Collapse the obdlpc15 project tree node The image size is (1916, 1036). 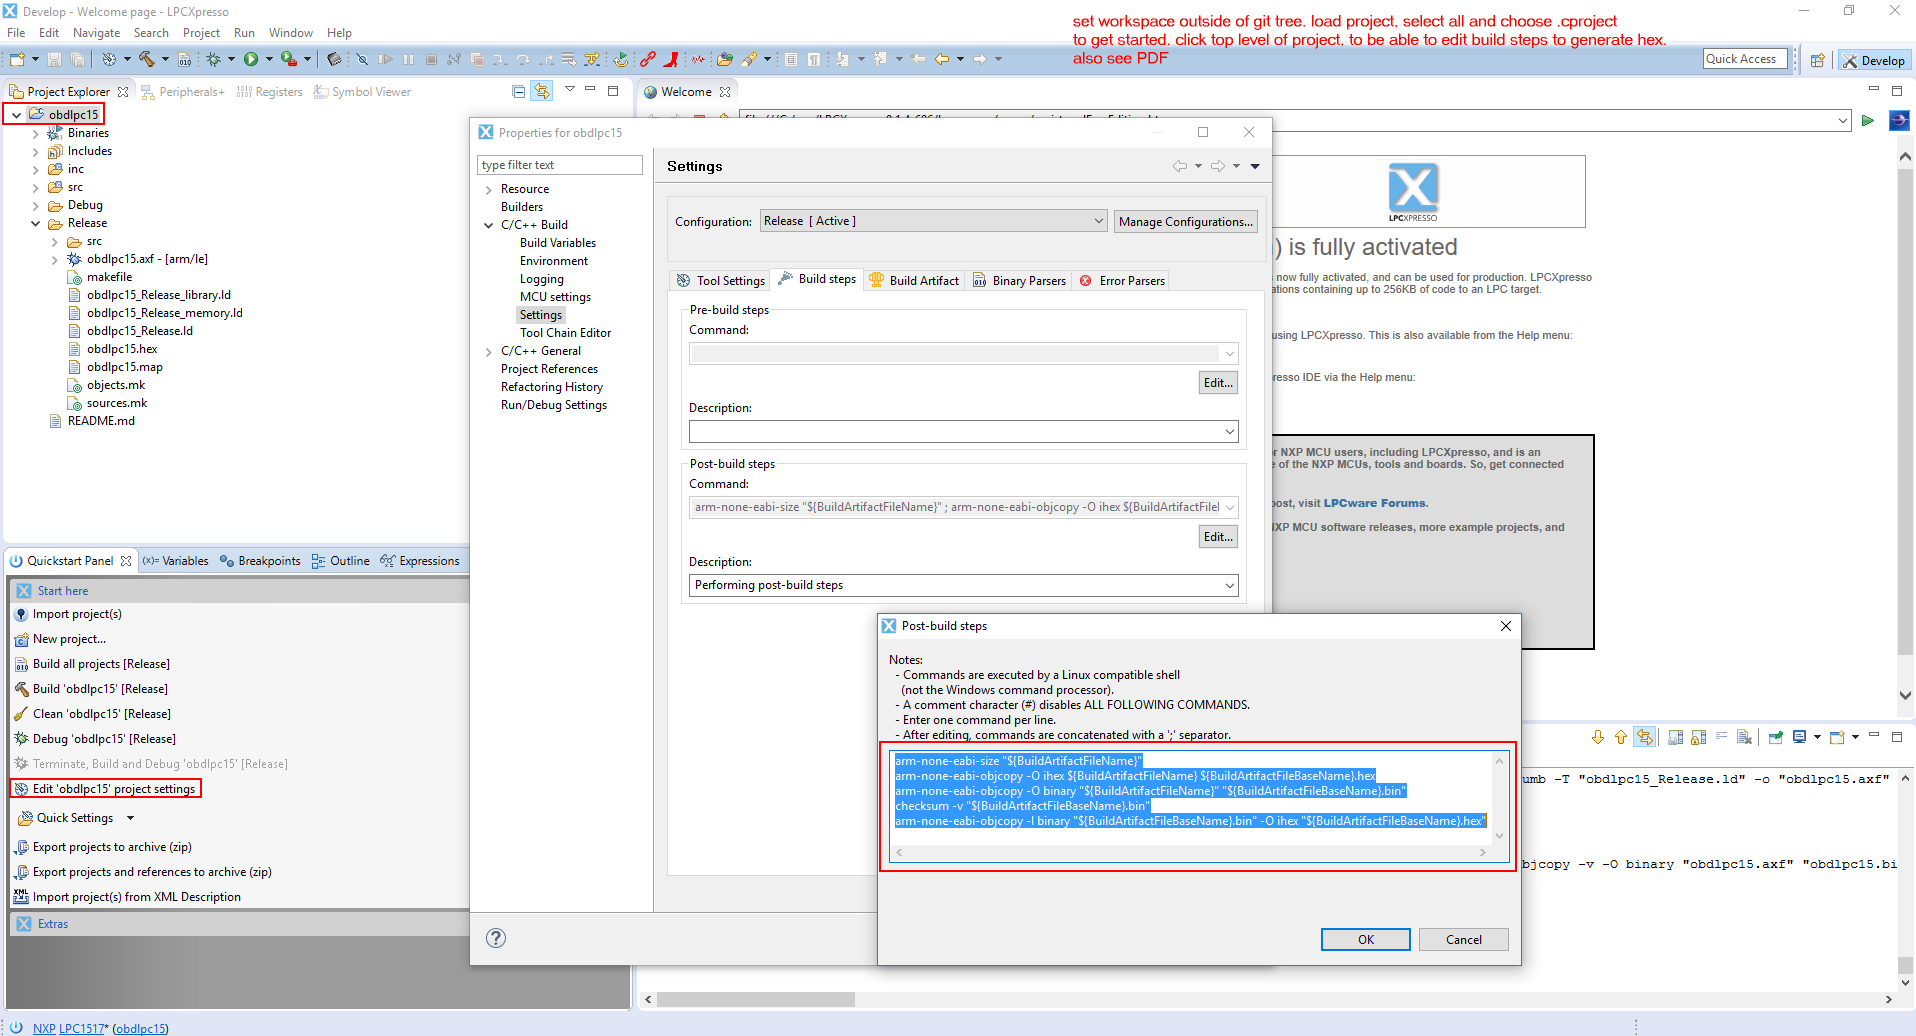[17, 115]
